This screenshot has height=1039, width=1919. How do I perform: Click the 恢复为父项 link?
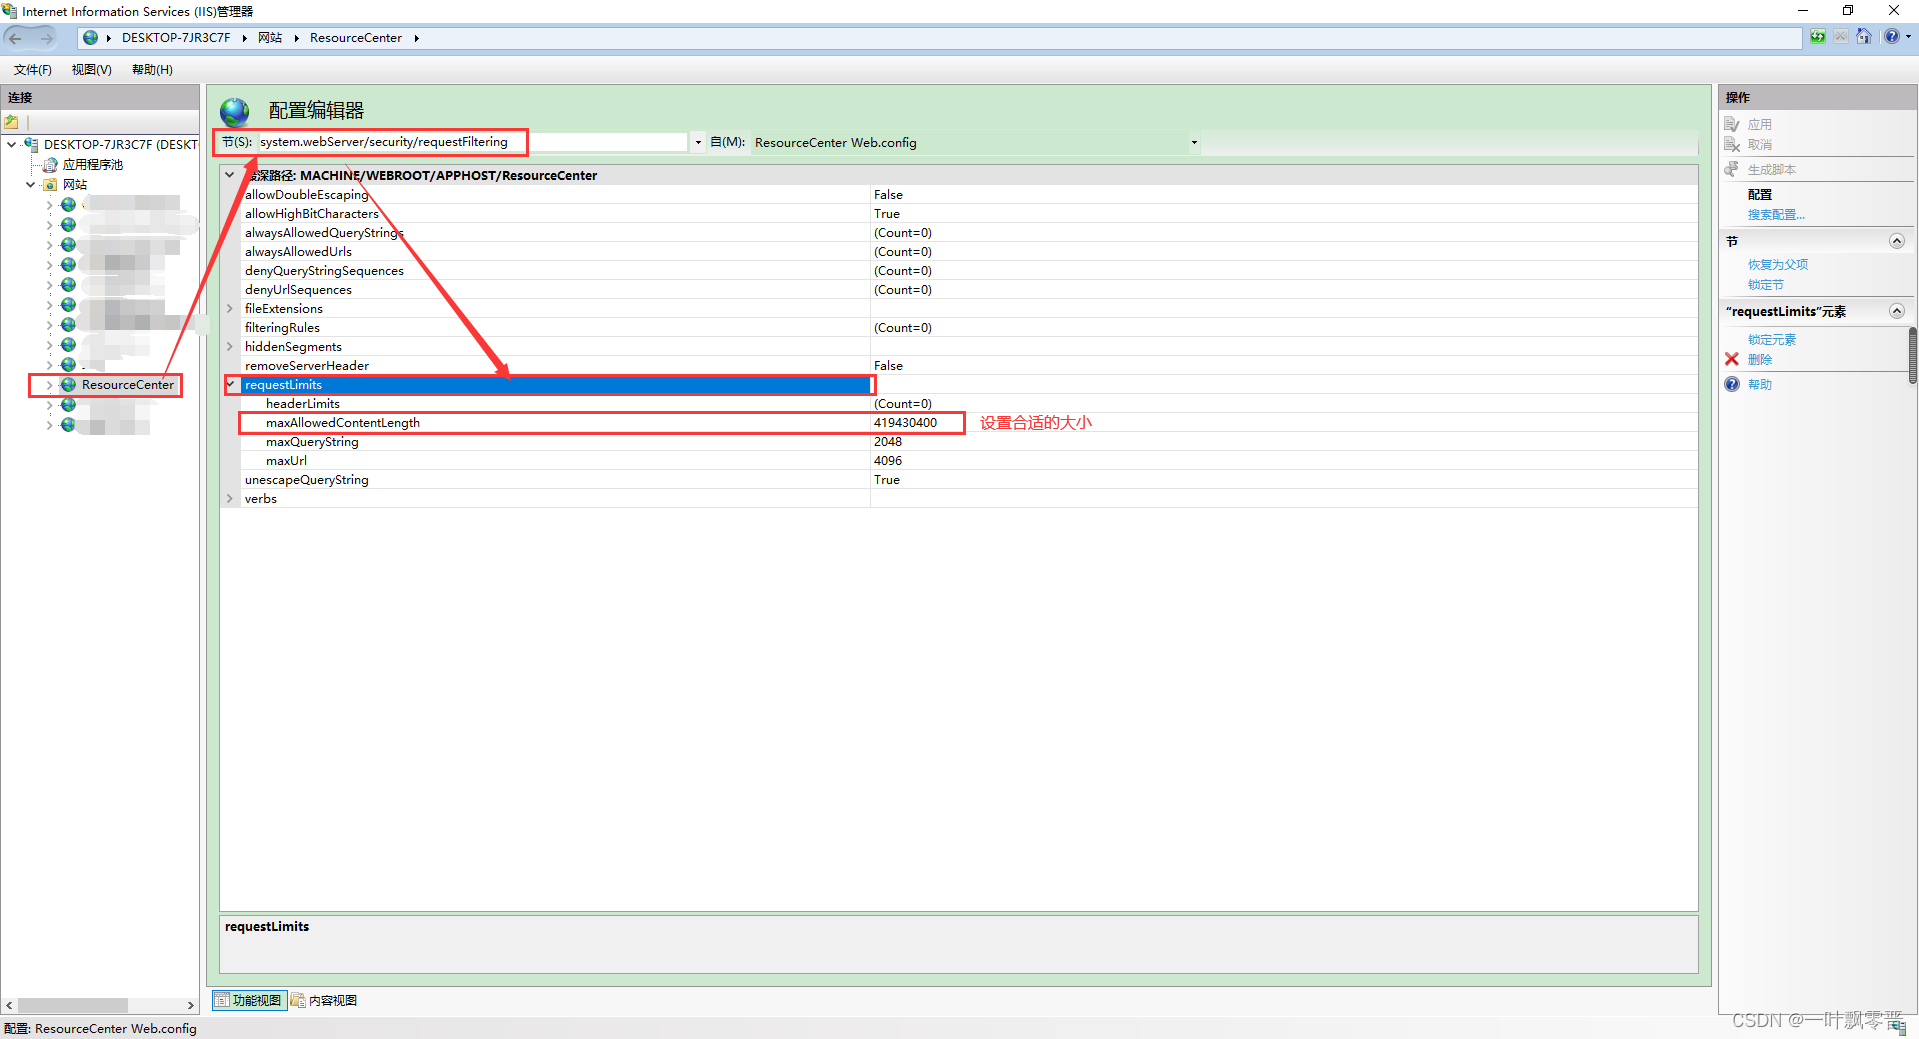(x=1778, y=265)
